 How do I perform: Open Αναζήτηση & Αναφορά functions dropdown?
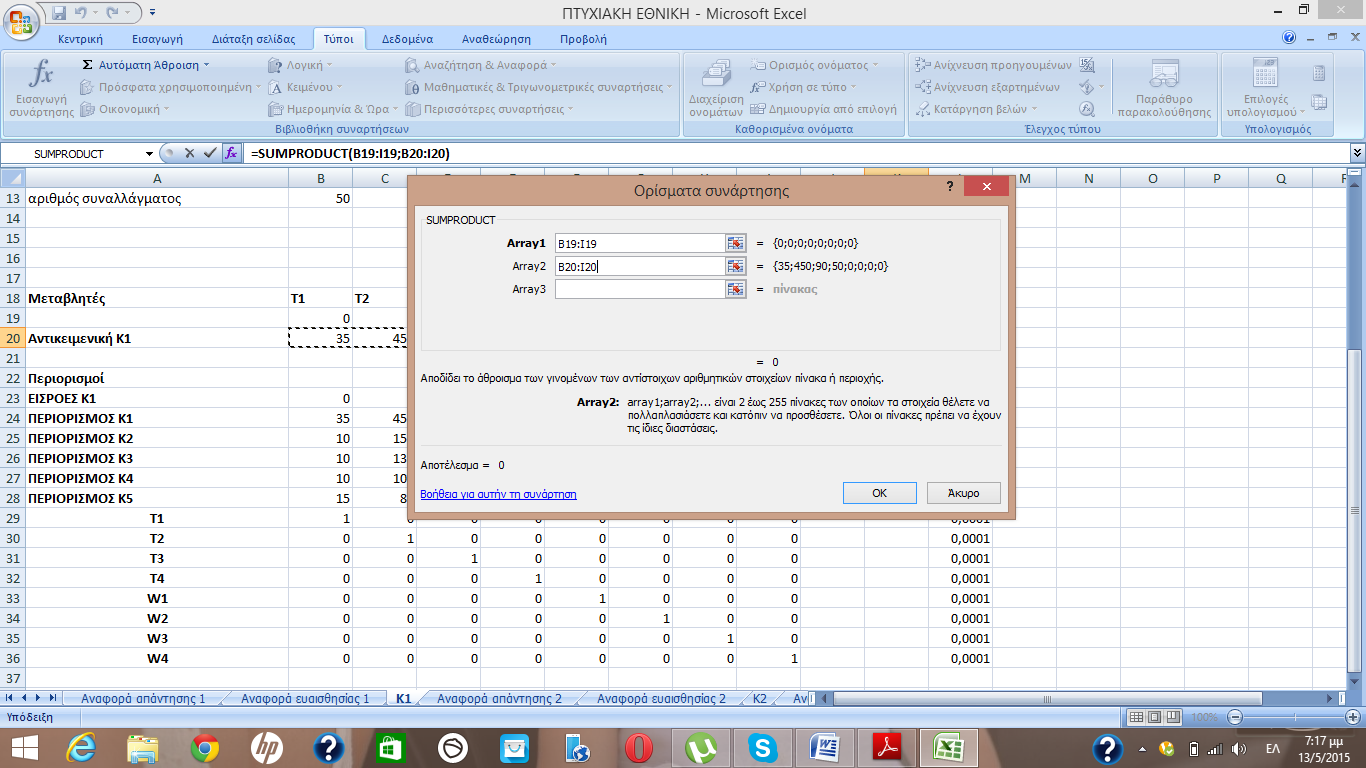482,65
